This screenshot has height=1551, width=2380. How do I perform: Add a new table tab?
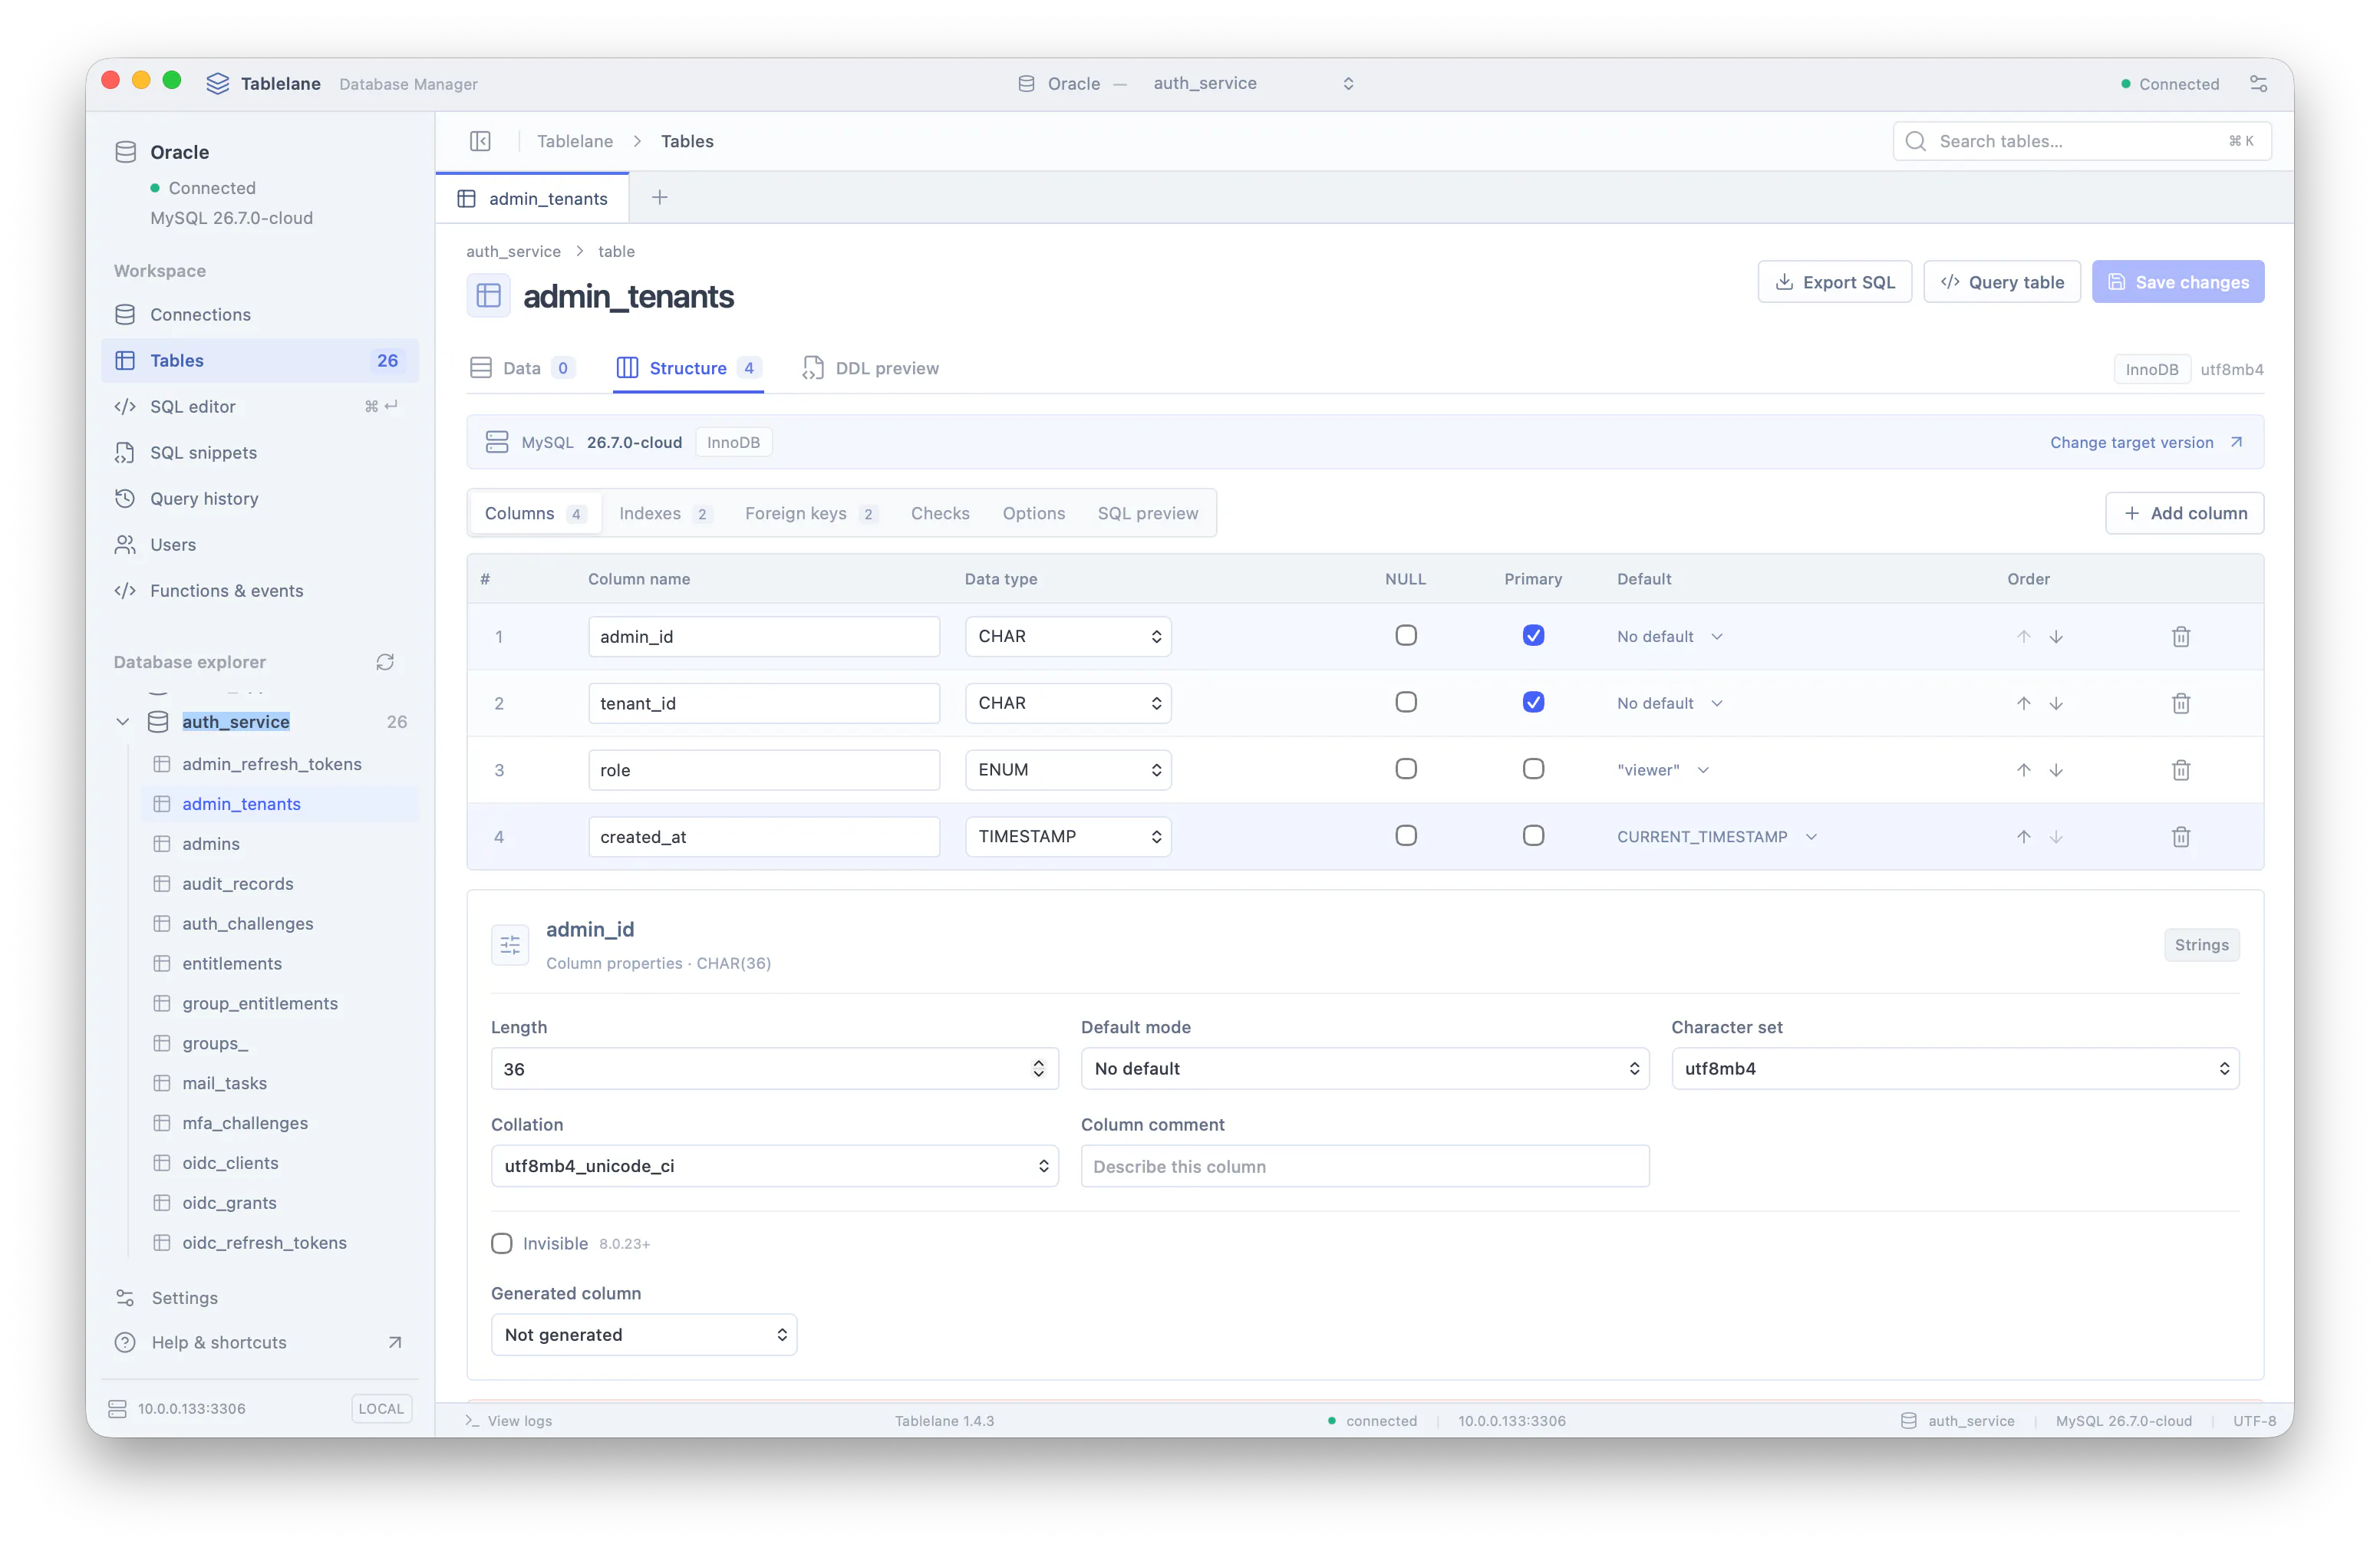pyautogui.click(x=660, y=198)
